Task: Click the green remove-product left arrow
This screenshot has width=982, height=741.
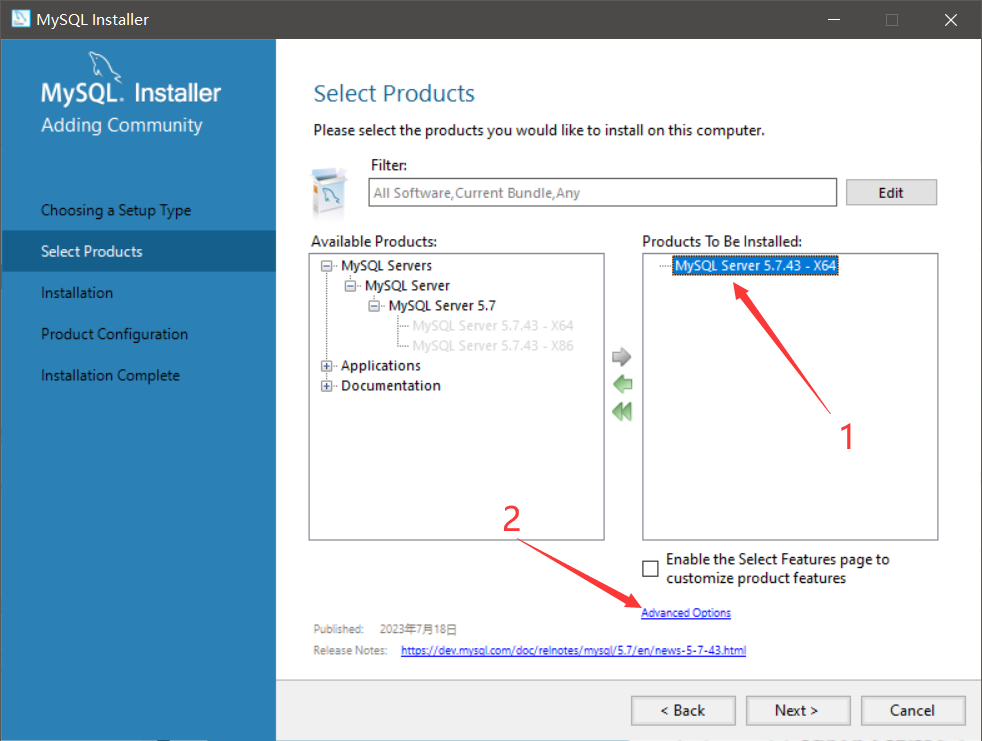Action: pos(622,384)
